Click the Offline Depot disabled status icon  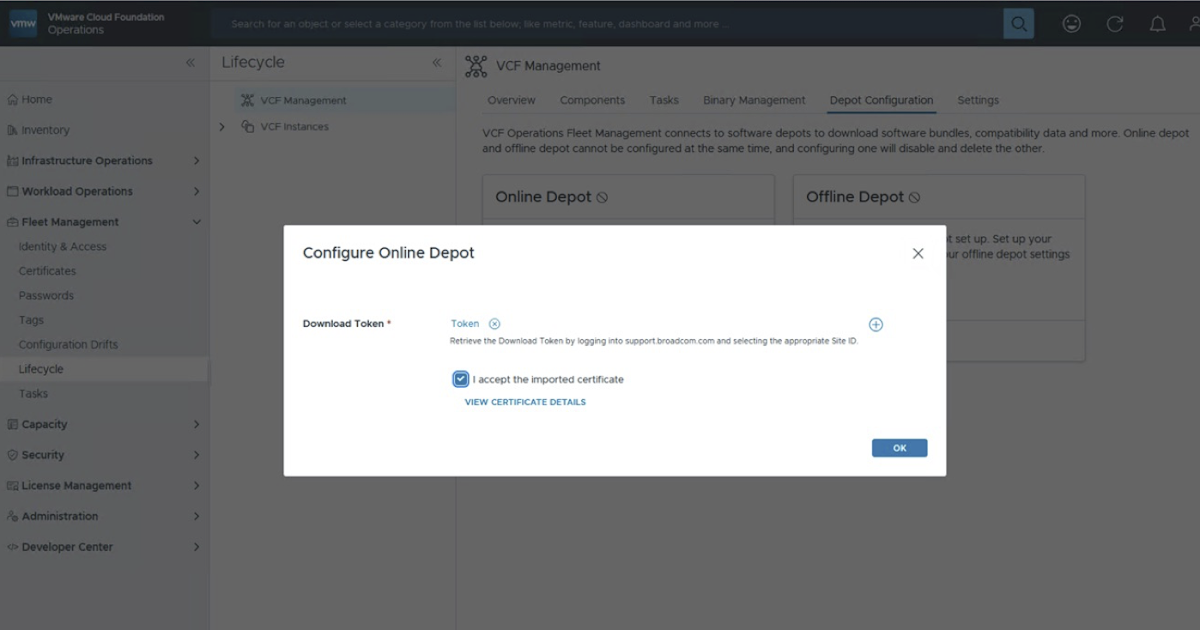click(x=914, y=198)
